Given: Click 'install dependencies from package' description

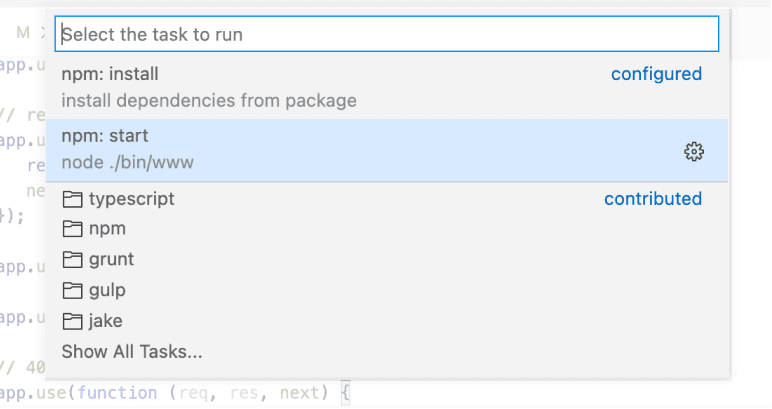Looking at the screenshot, I should (x=209, y=101).
